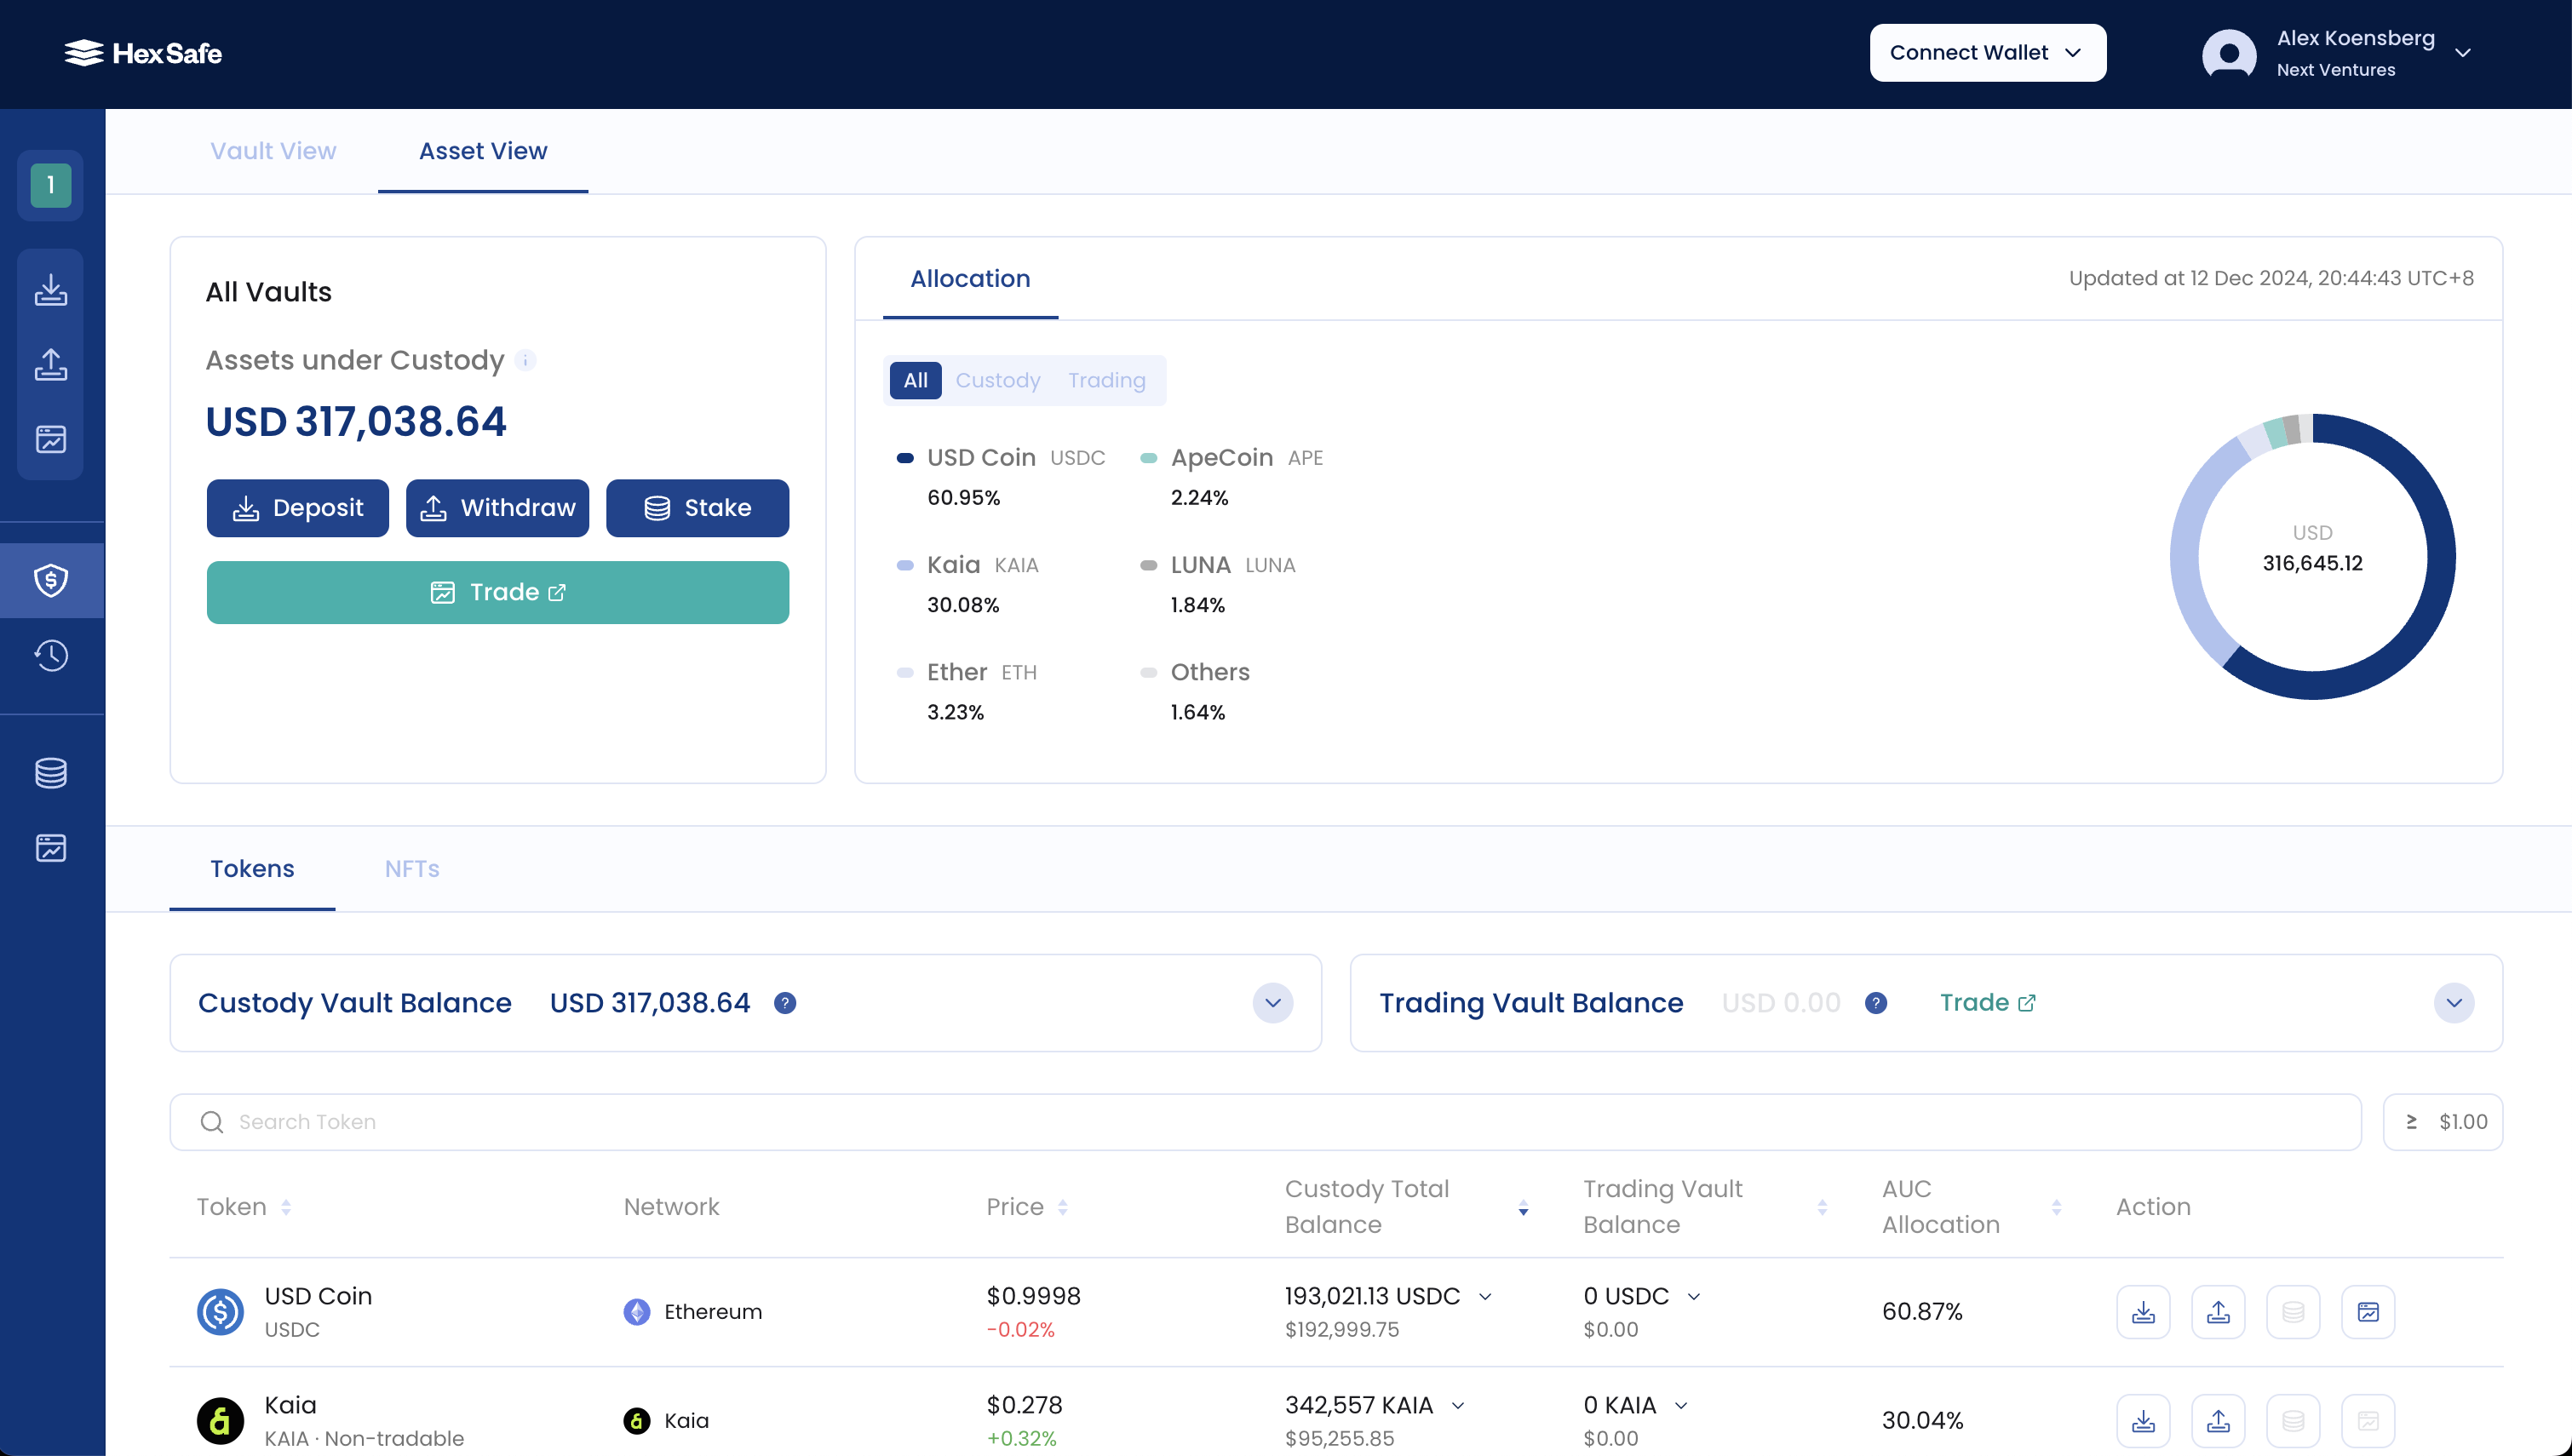Sort by Trading Vault Balance column
Viewport: 2572px width, 1456px height.
click(1822, 1208)
